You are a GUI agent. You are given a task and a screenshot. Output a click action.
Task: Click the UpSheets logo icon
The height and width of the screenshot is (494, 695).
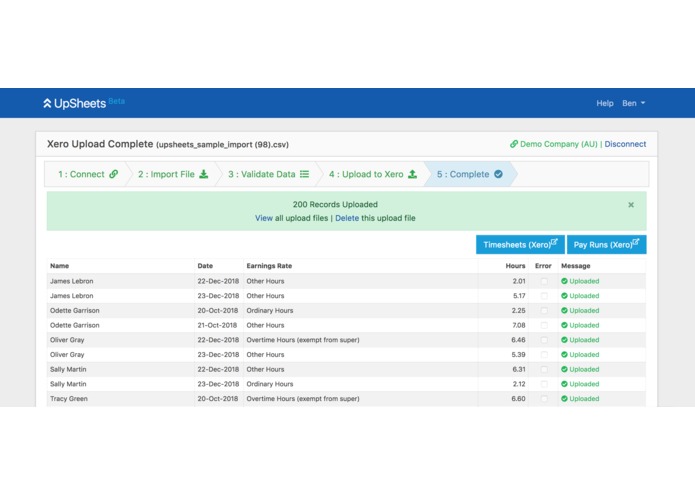point(47,103)
